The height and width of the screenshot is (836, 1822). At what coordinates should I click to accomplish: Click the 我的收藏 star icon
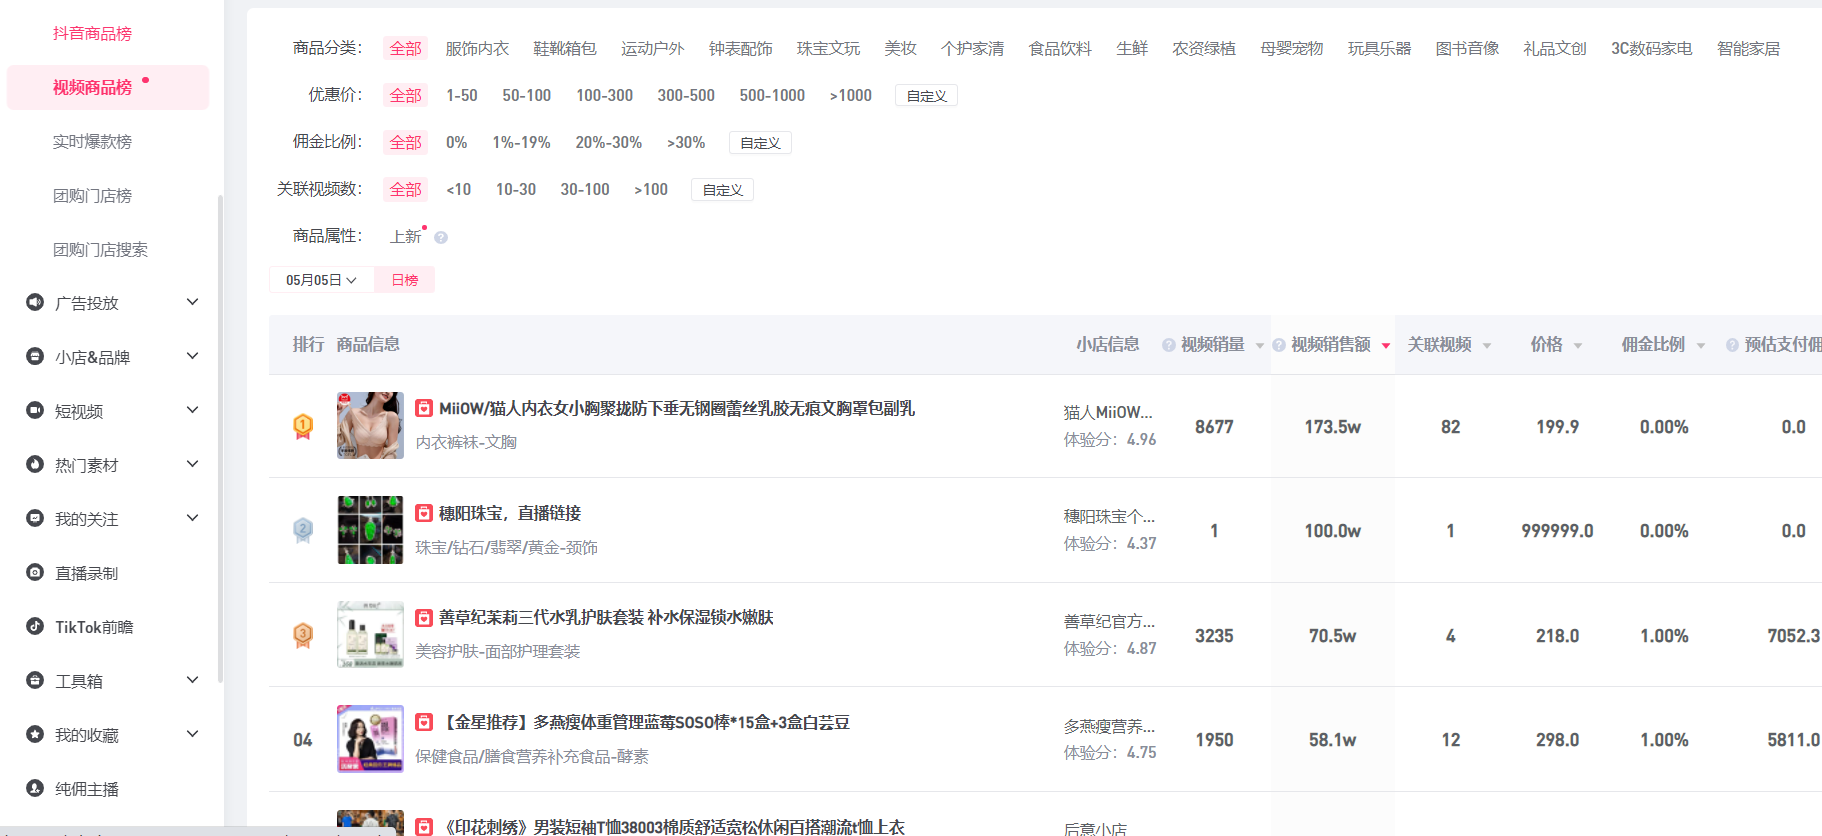pyautogui.click(x=35, y=734)
